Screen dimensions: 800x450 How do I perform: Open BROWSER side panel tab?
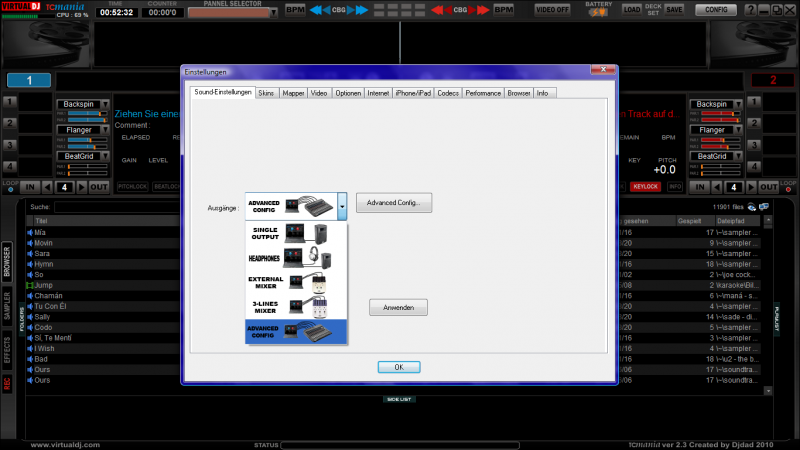point(7,261)
